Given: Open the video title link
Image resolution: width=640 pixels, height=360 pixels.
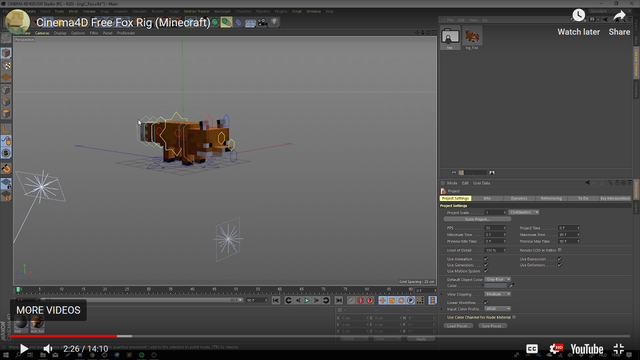Looking at the screenshot, I should 123,22.
